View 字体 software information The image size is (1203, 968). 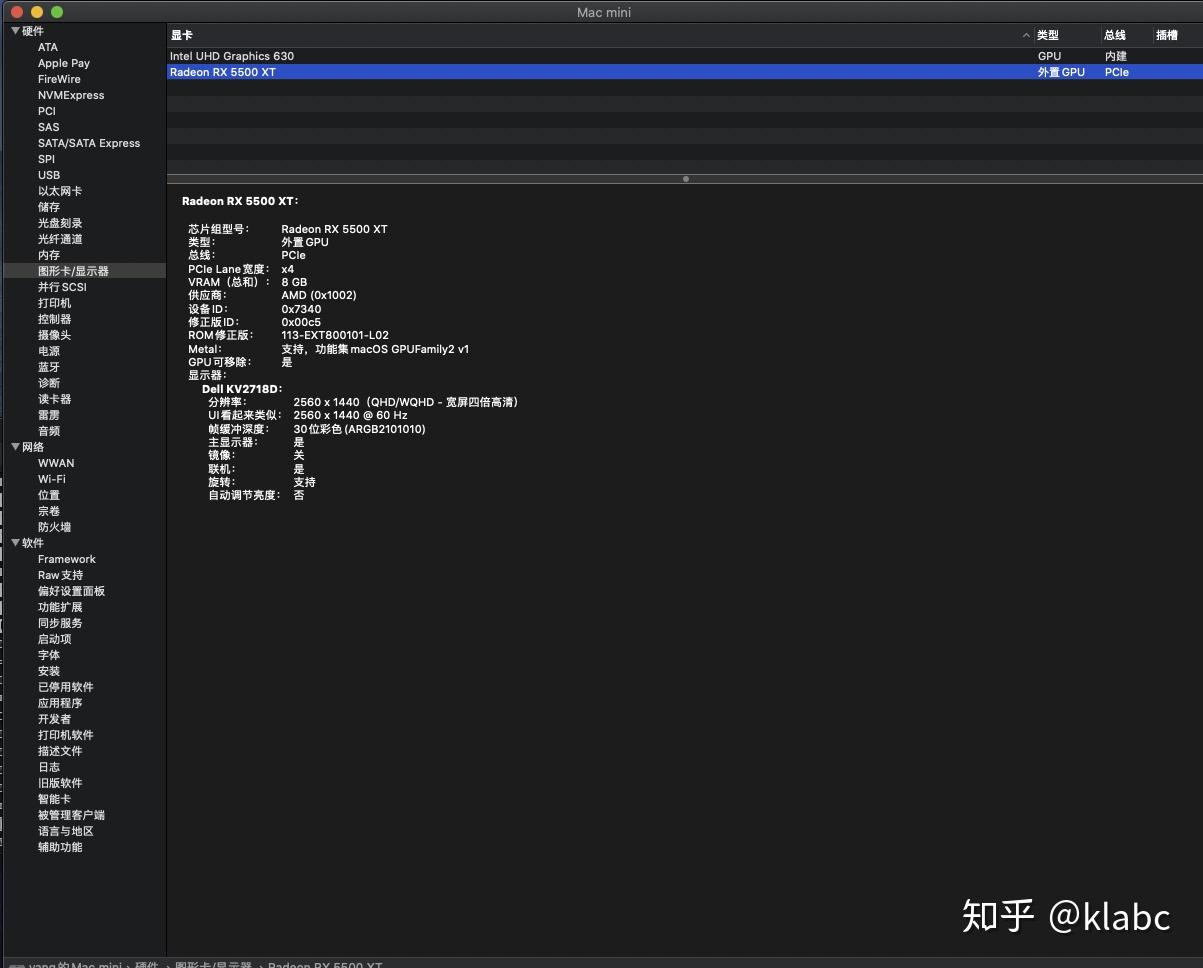tap(48, 655)
